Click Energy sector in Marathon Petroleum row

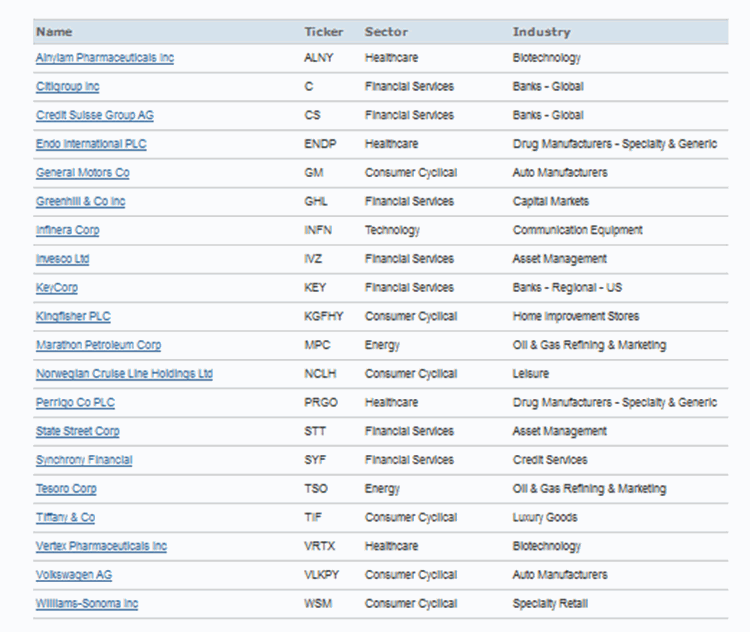tap(382, 345)
